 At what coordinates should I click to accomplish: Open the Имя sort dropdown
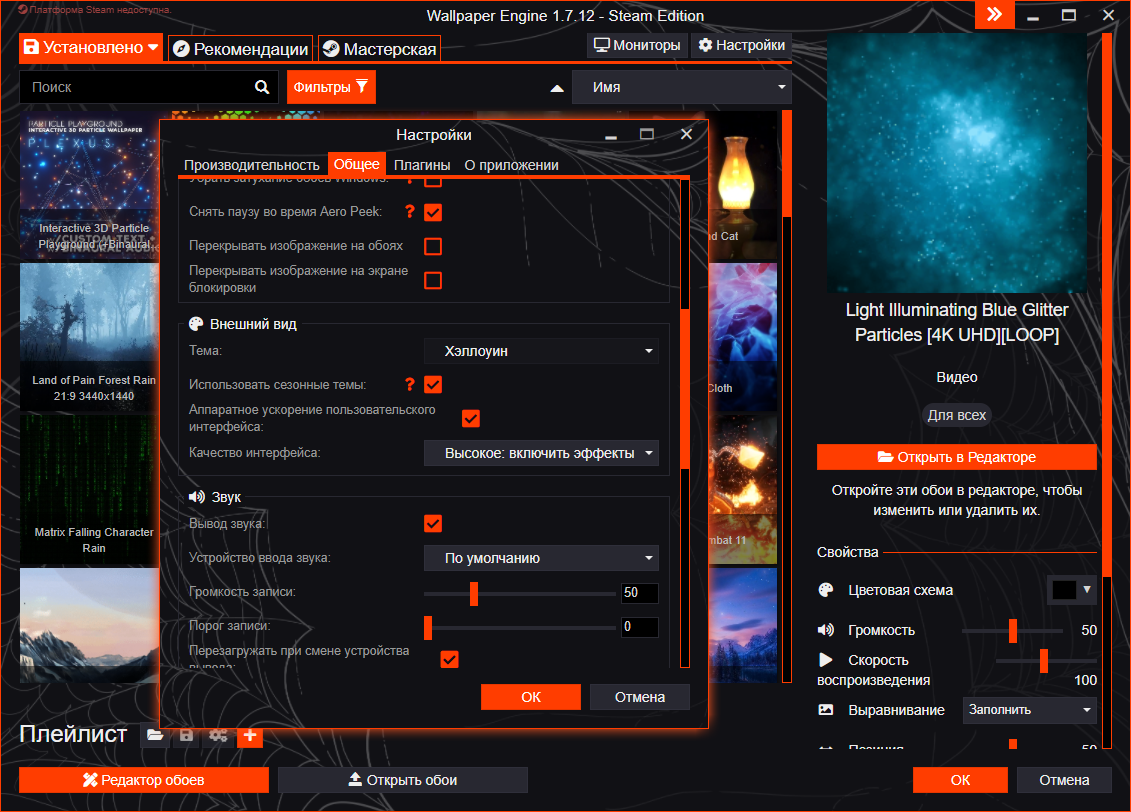[x=682, y=87]
